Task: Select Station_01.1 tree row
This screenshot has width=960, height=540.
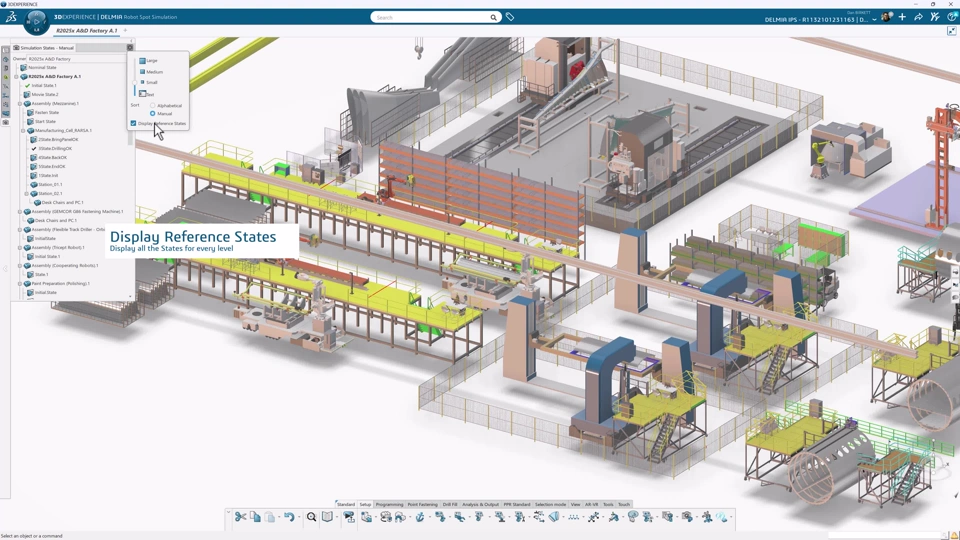Action: tap(47, 184)
